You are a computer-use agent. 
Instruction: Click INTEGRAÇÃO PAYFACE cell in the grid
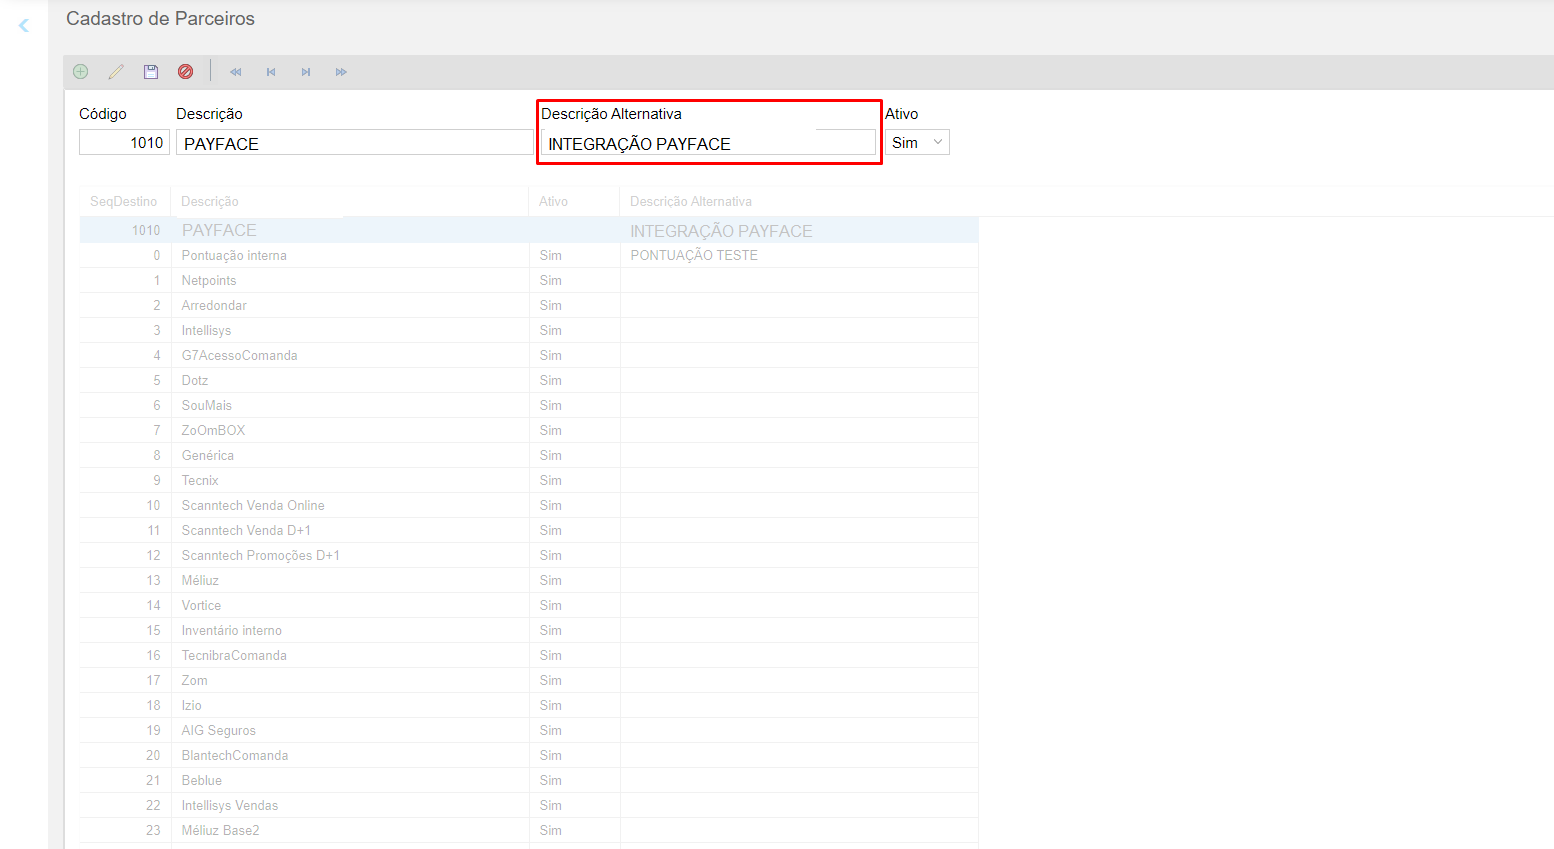click(x=799, y=230)
